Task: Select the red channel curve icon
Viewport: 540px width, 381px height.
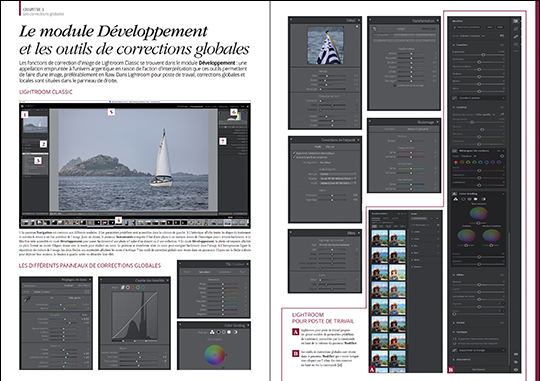Action: click(133, 287)
